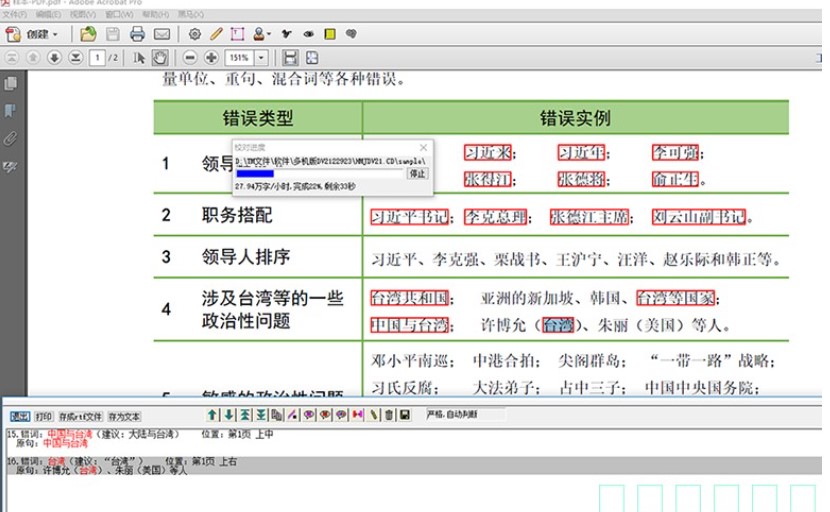Open the 创建 (Create) PDF dropdown
The image size is (830, 512).
pyautogui.click(x=32, y=34)
